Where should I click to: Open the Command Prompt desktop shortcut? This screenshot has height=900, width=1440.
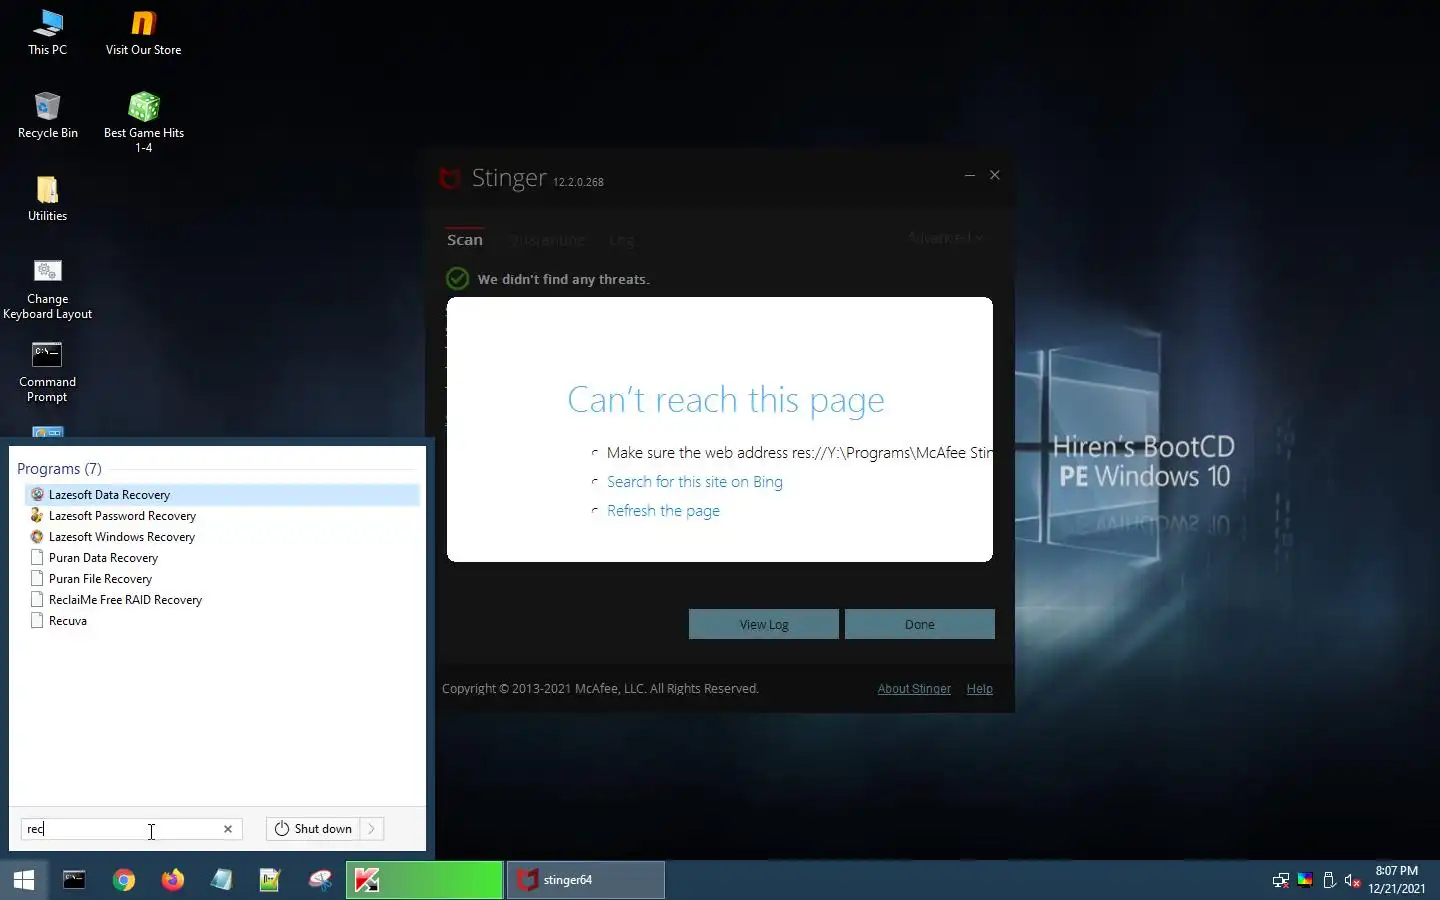coord(47,372)
